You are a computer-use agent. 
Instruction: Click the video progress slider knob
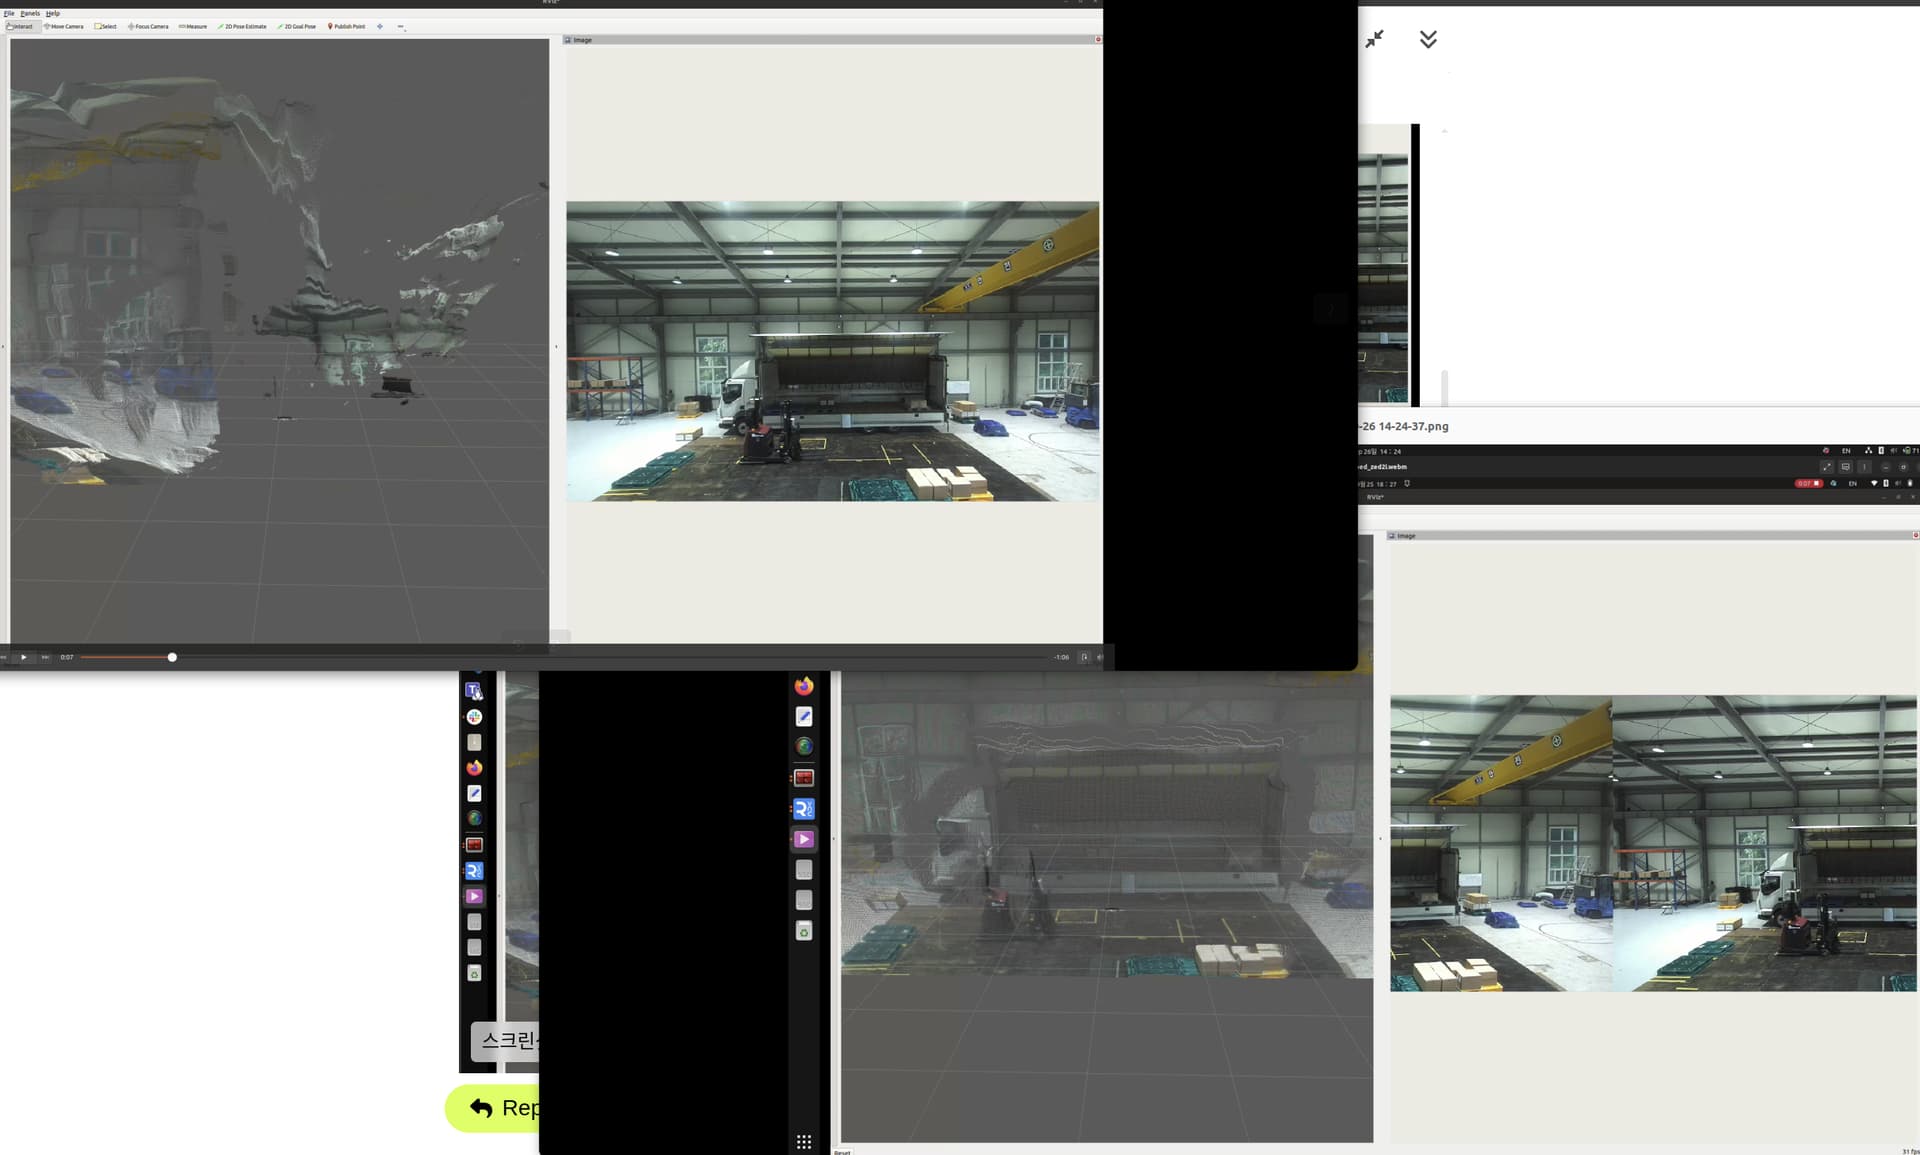pos(172,657)
